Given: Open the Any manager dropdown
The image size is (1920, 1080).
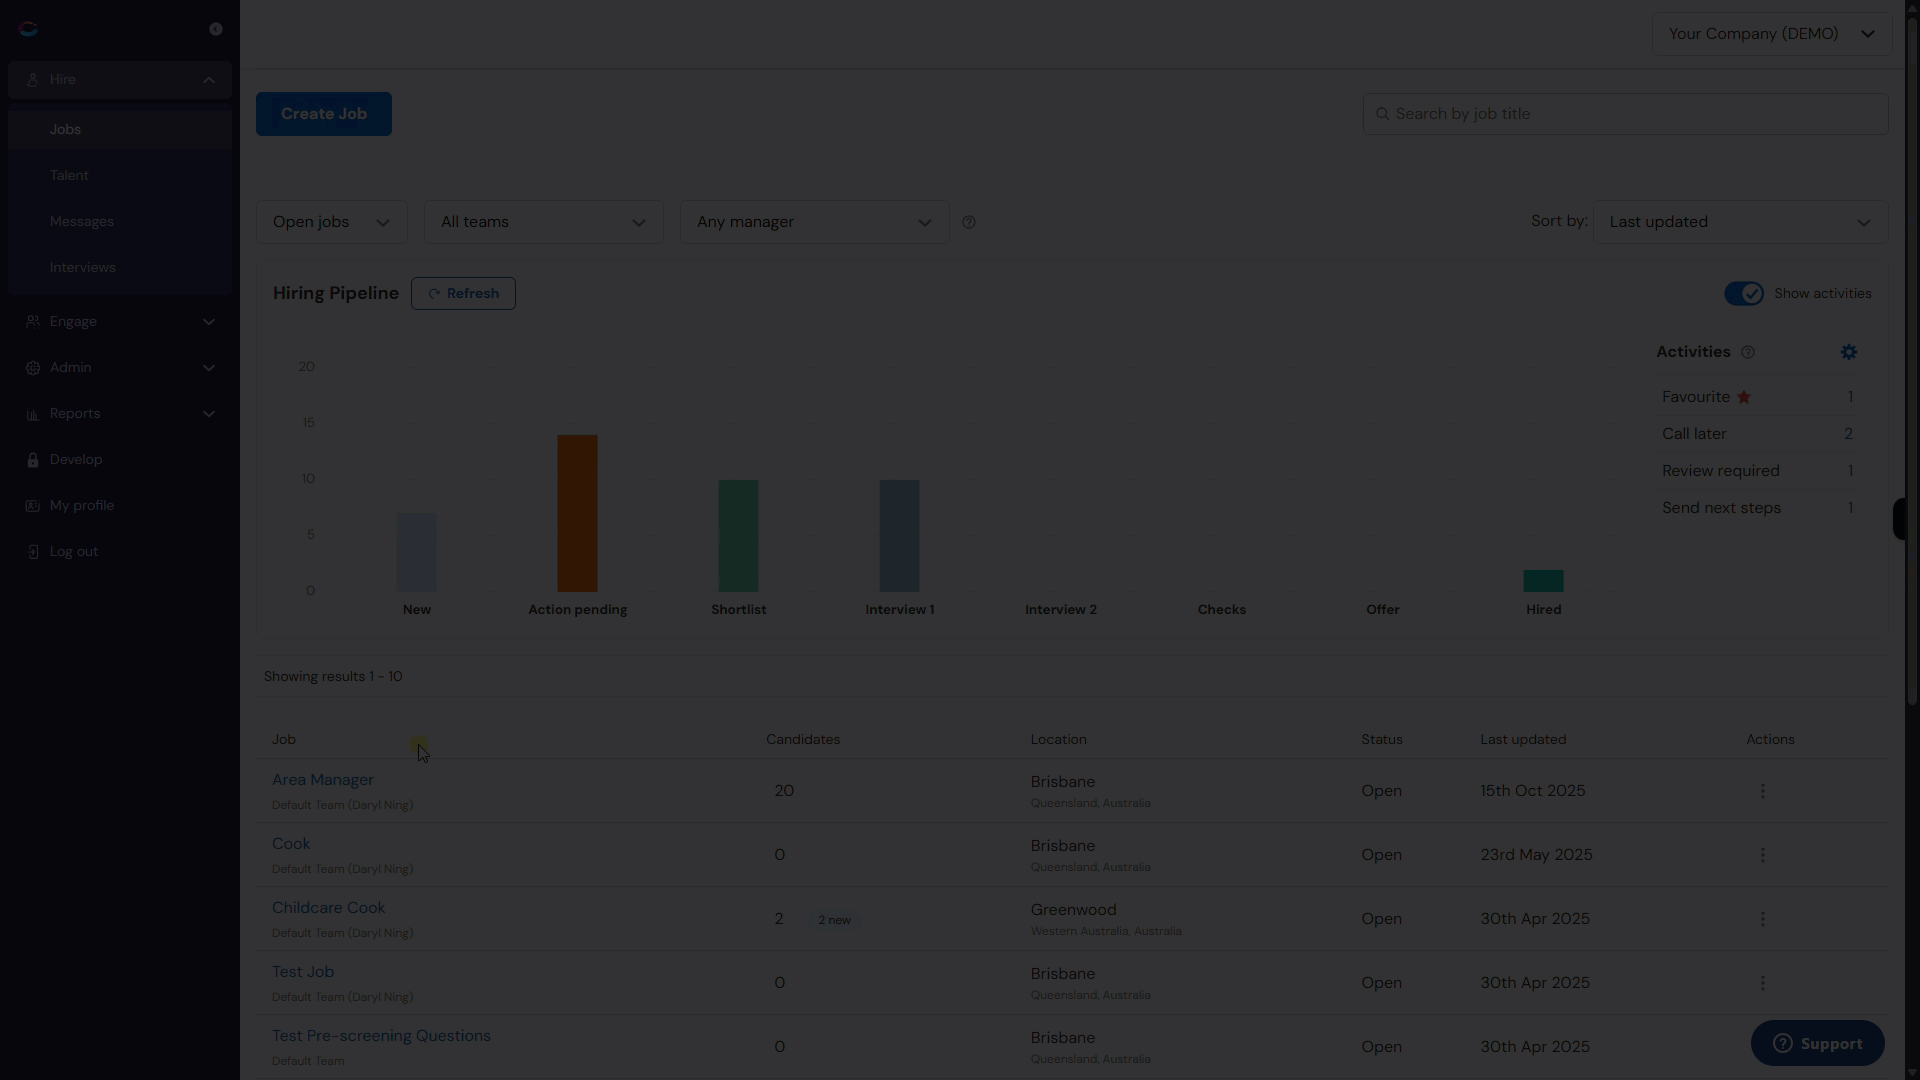Looking at the screenshot, I should (x=815, y=222).
